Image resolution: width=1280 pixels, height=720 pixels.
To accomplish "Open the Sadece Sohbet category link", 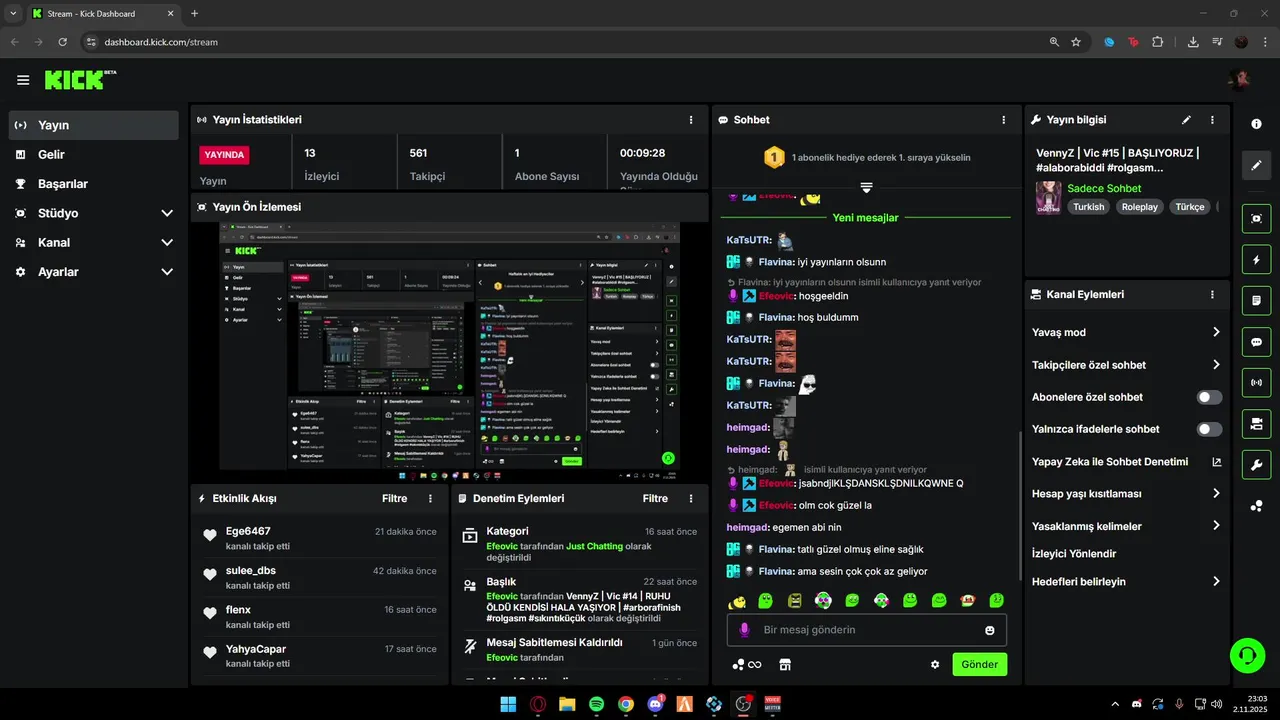I will pyautogui.click(x=1104, y=188).
